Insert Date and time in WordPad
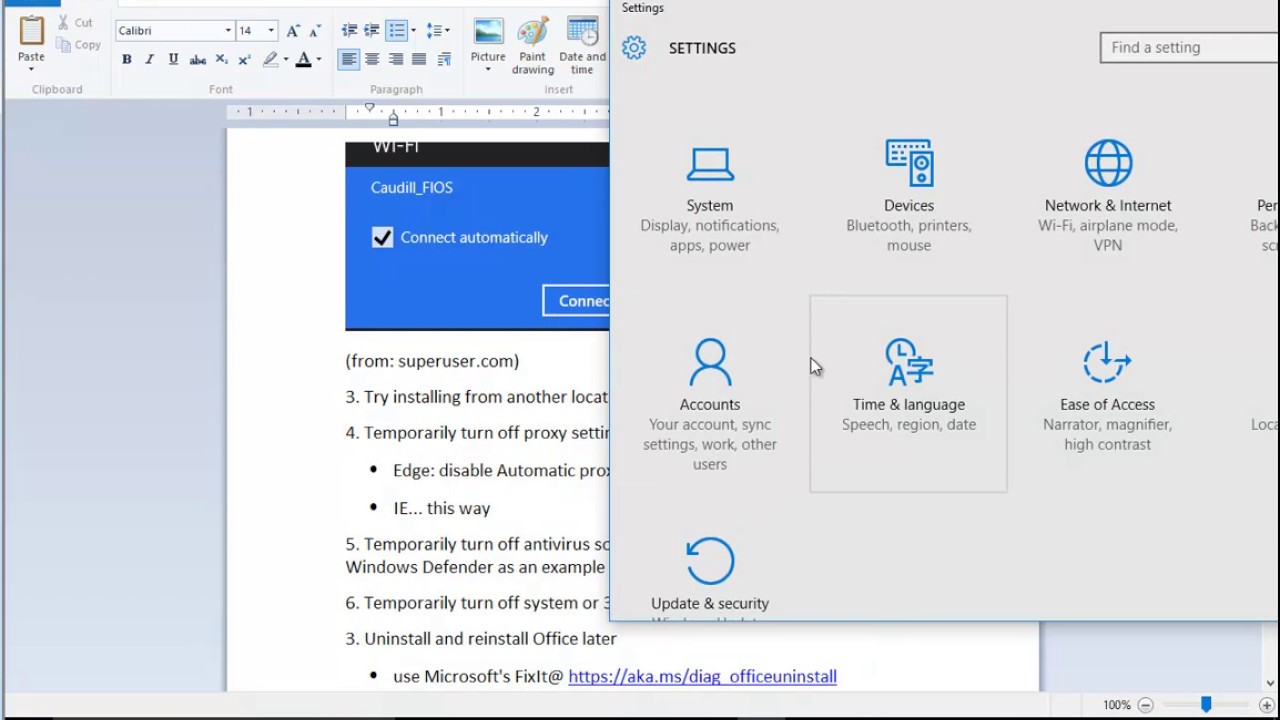1280x720 pixels. 582,45
